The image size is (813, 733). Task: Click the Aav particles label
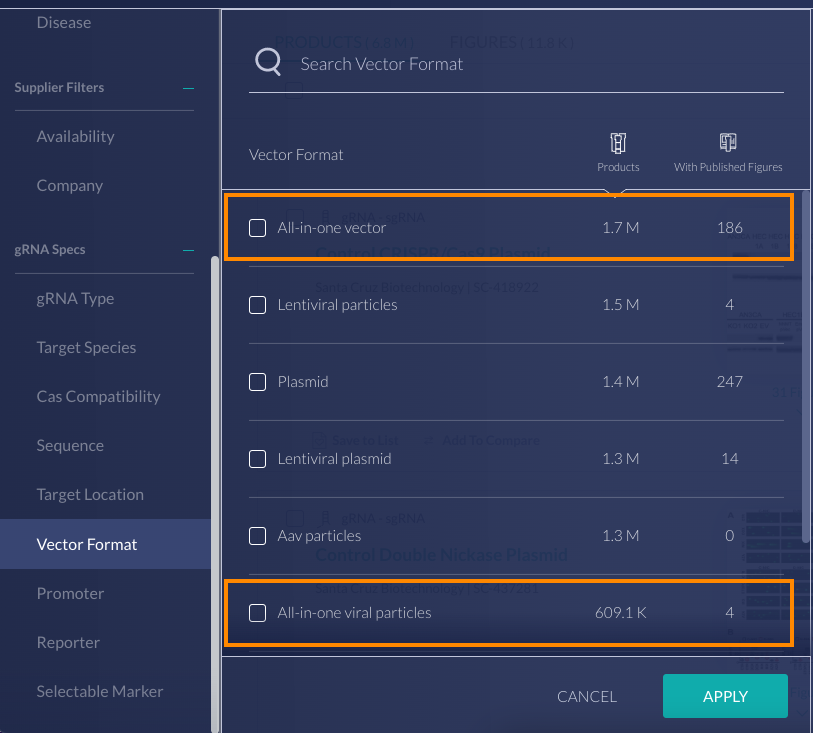[x=319, y=536]
